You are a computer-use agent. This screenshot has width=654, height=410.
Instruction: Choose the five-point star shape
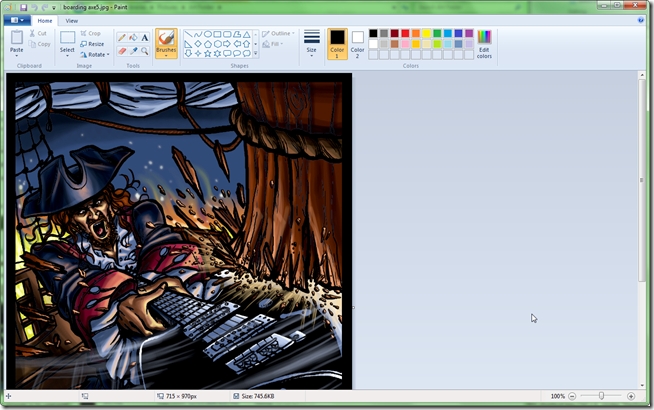click(x=207, y=53)
